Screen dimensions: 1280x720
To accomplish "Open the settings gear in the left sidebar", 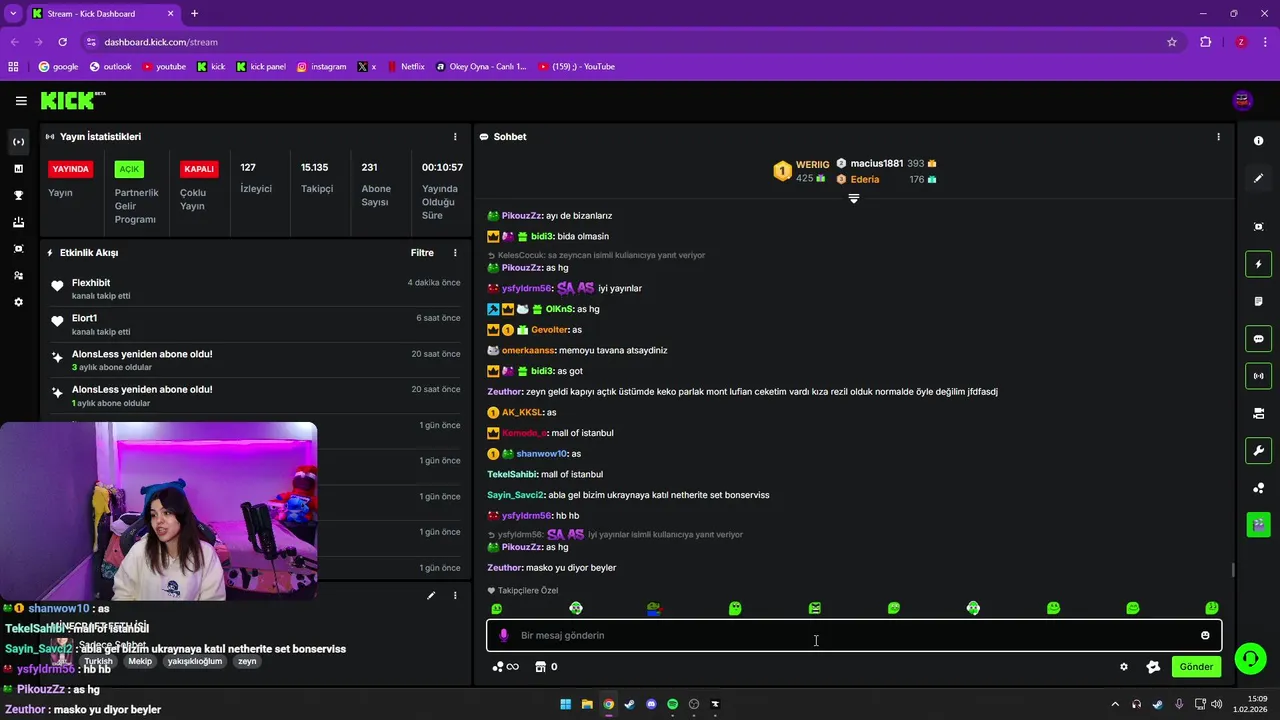I will 18,302.
